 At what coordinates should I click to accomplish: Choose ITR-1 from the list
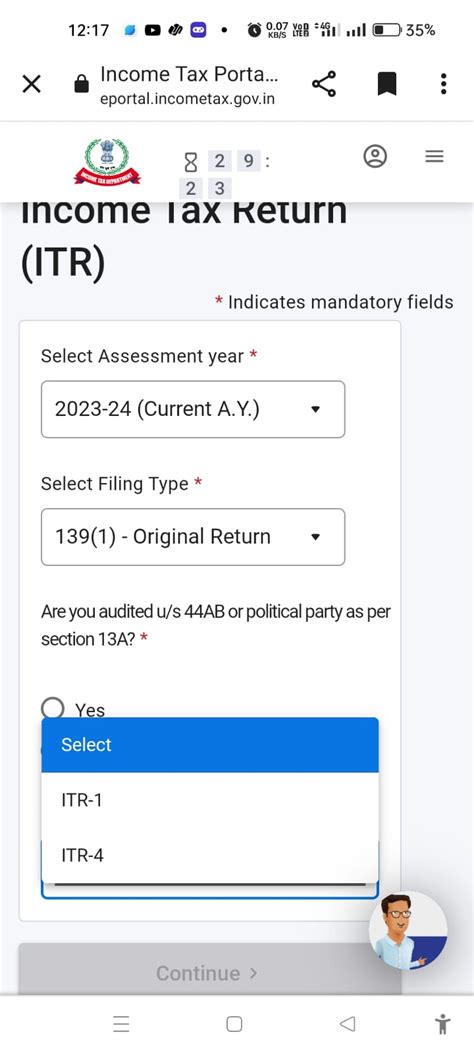tap(210, 800)
